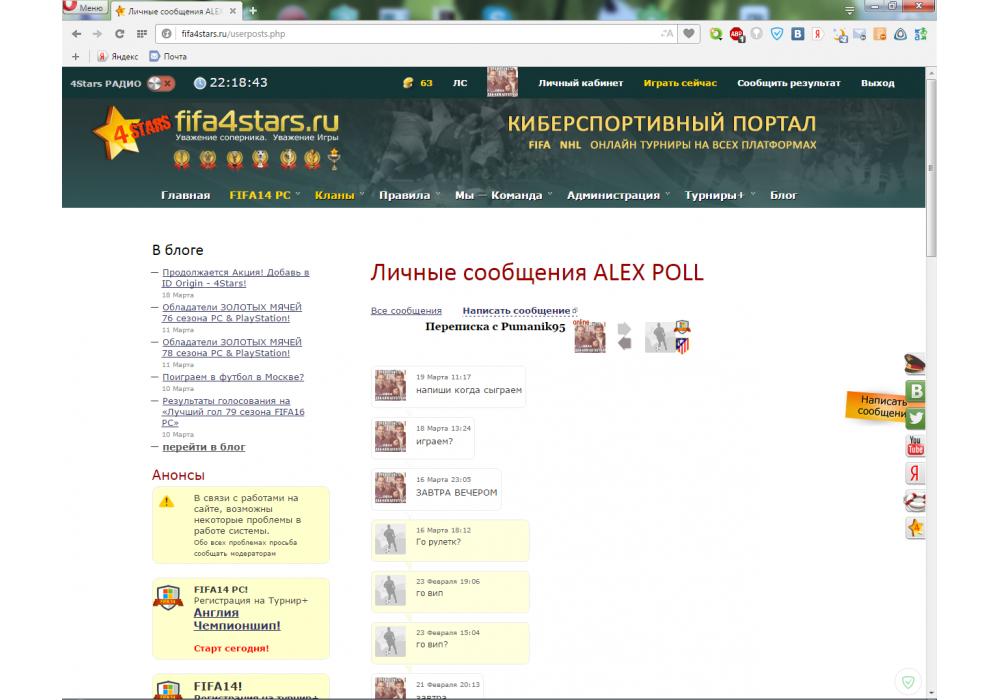Click Pumanik95's silhouette avatar in header
The height and width of the screenshot is (700, 1000).
click(x=659, y=337)
